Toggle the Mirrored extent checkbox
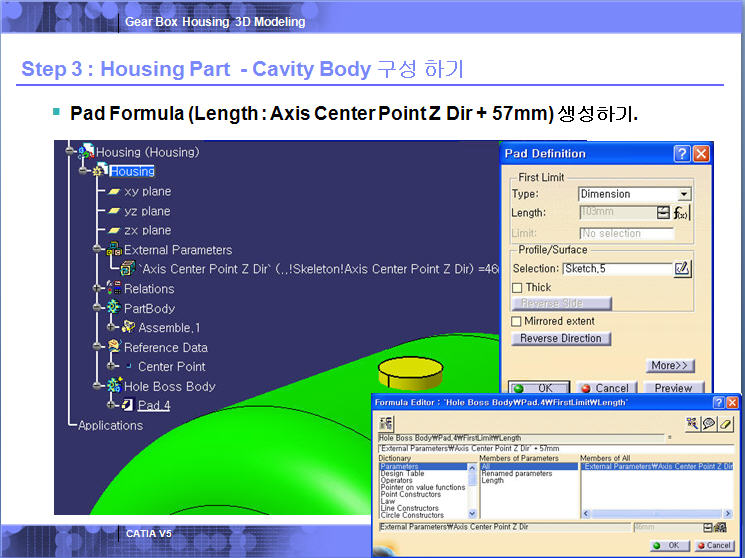The height and width of the screenshot is (558, 745). tap(516, 321)
